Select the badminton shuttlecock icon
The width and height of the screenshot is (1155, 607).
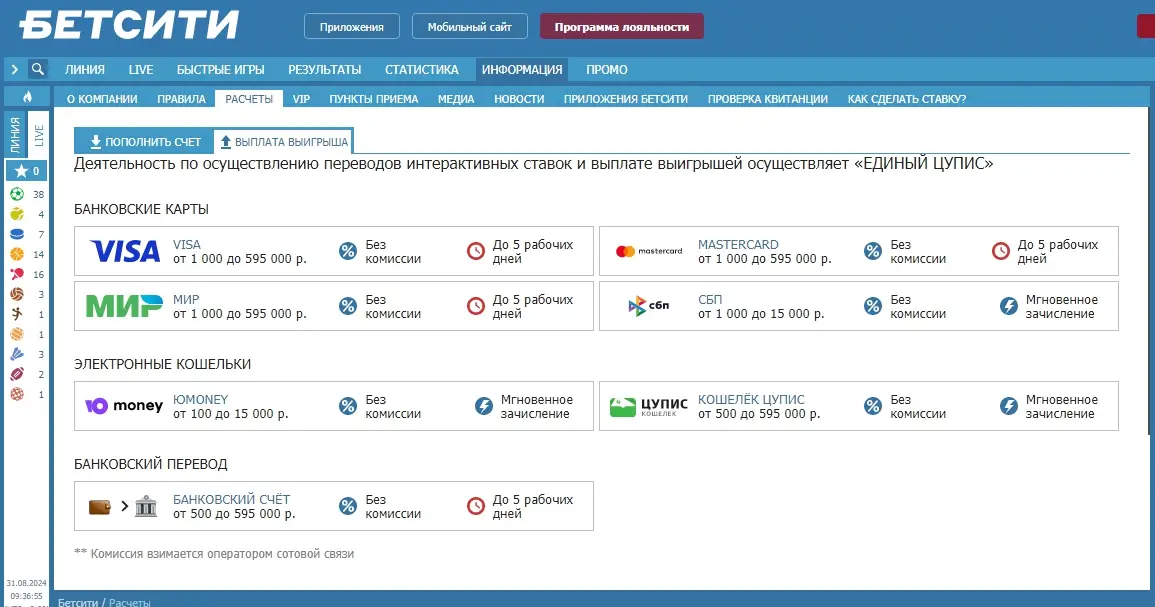point(17,354)
